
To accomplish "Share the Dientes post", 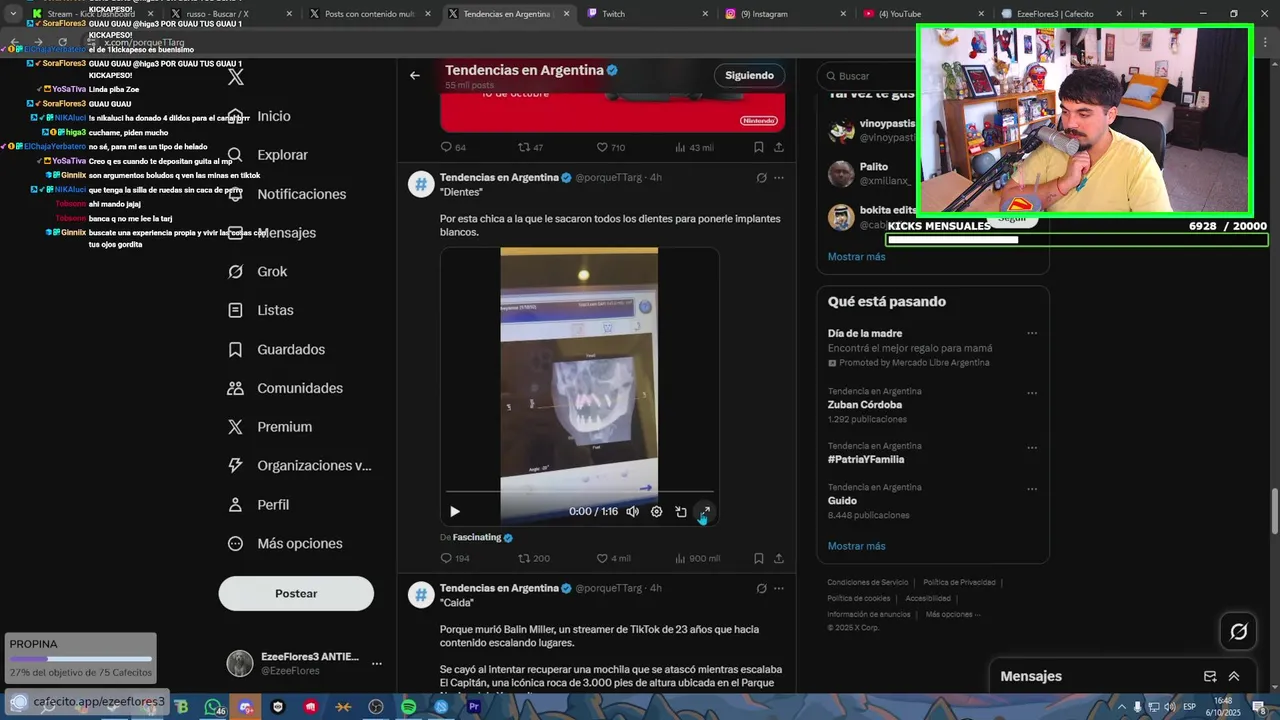I will [779, 558].
